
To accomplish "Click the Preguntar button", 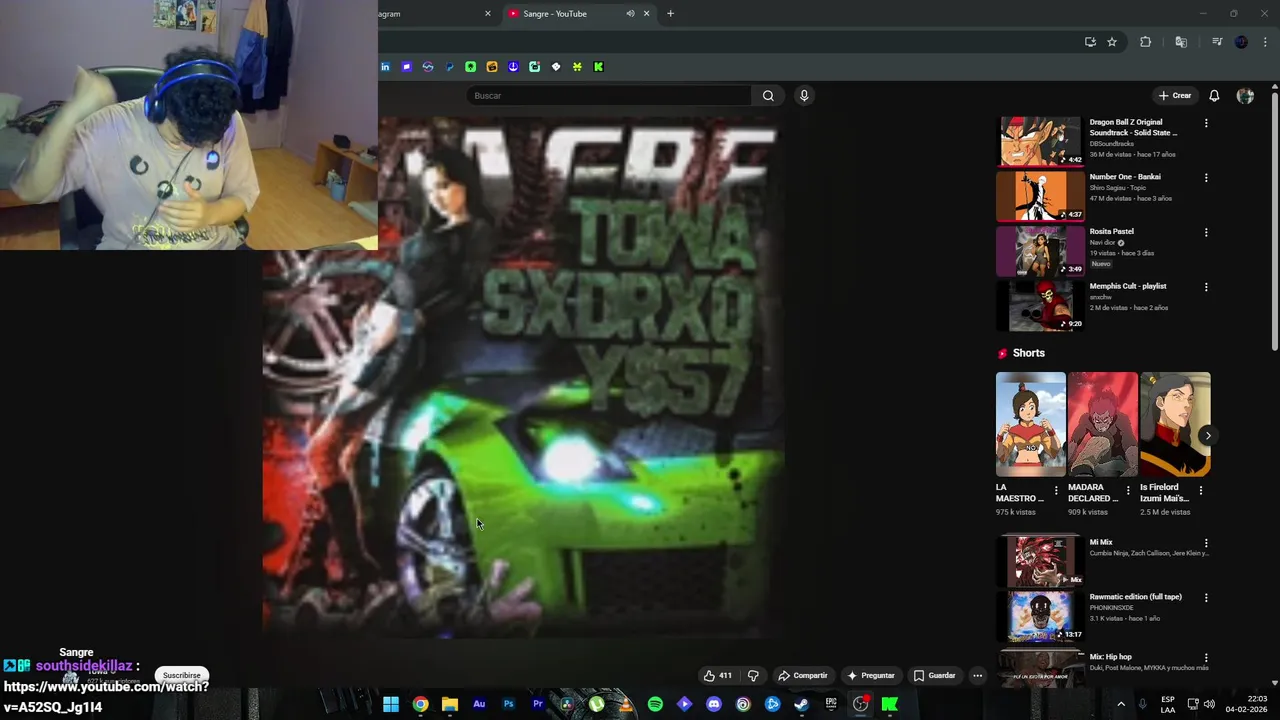I will coord(870,675).
